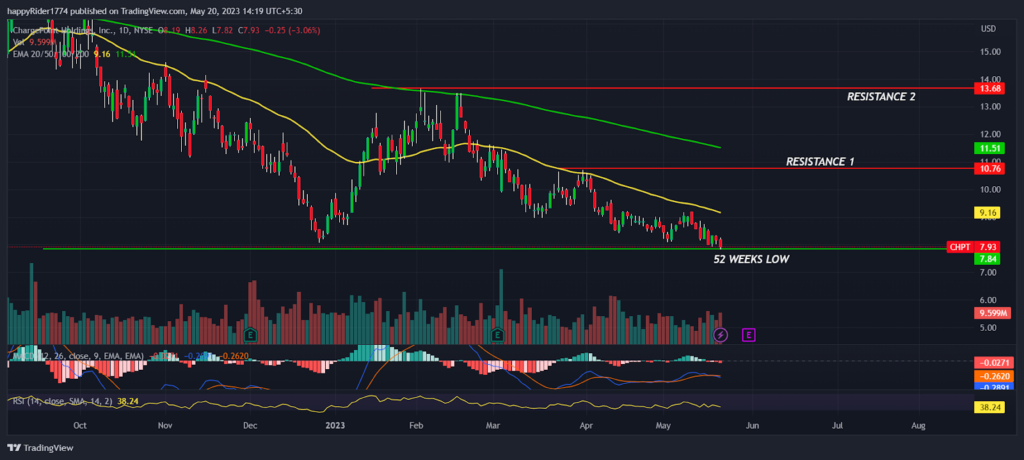Click the Nov label on time axis
Image resolution: width=1024 pixels, height=460 pixels.
165,425
